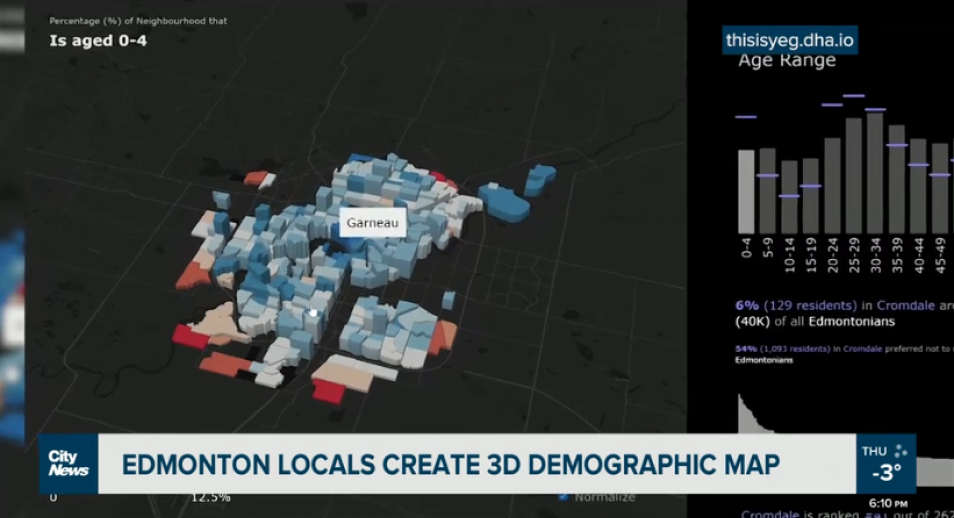Click the 'Age Range' chart title
Image resolution: width=954 pixels, height=518 pixels.
tap(787, 61)
